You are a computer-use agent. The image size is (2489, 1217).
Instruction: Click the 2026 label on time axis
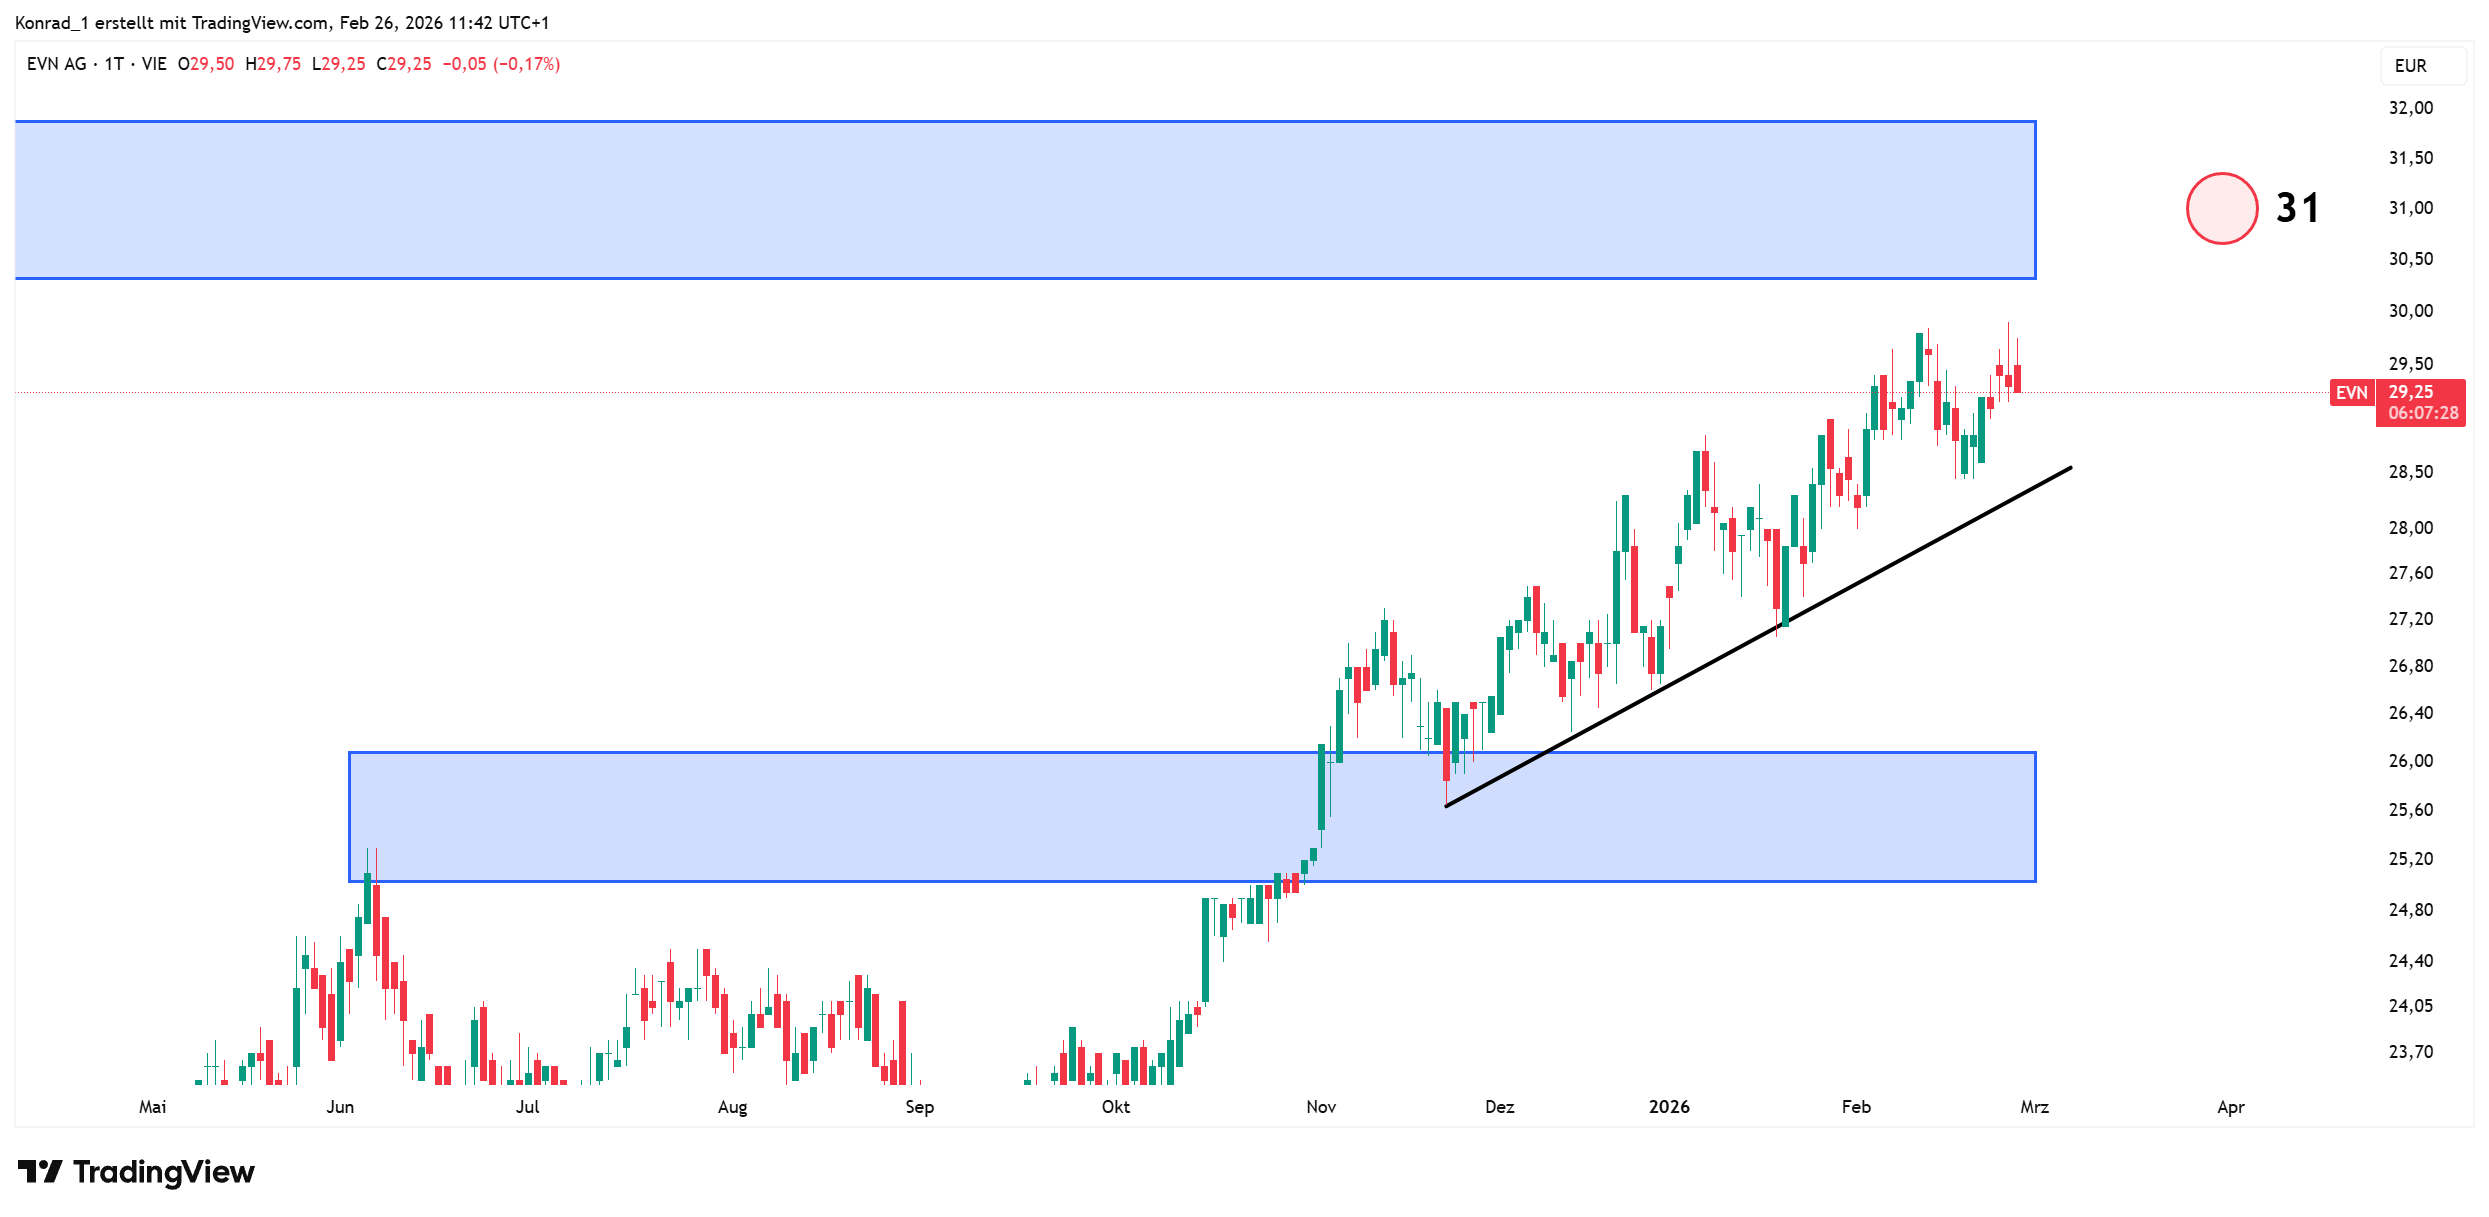pos(1669,1107)
